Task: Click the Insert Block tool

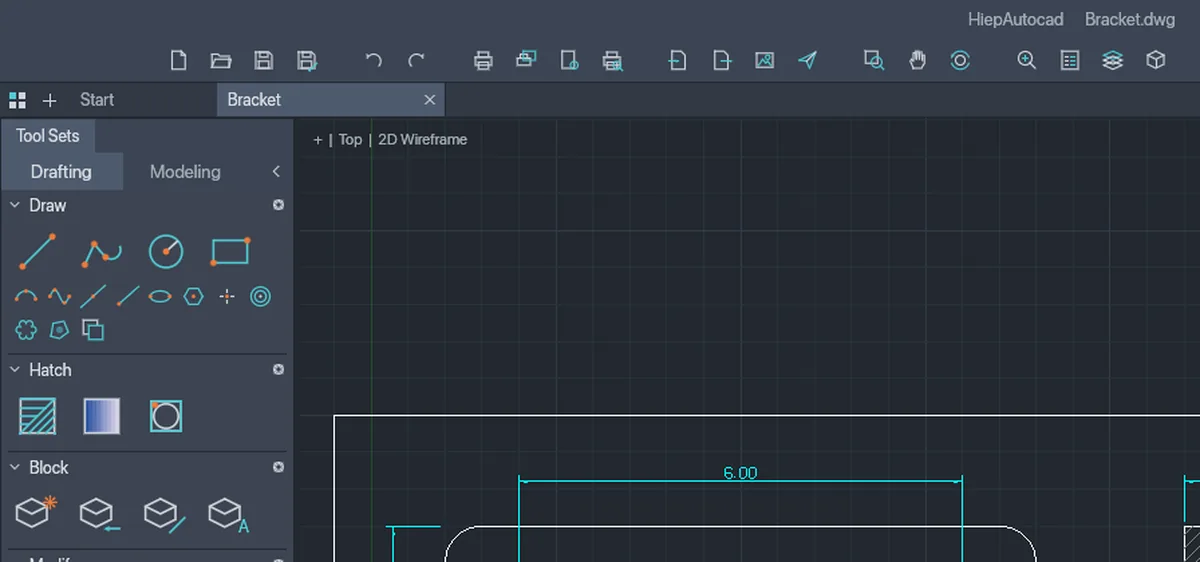Action: coord(100,514)
